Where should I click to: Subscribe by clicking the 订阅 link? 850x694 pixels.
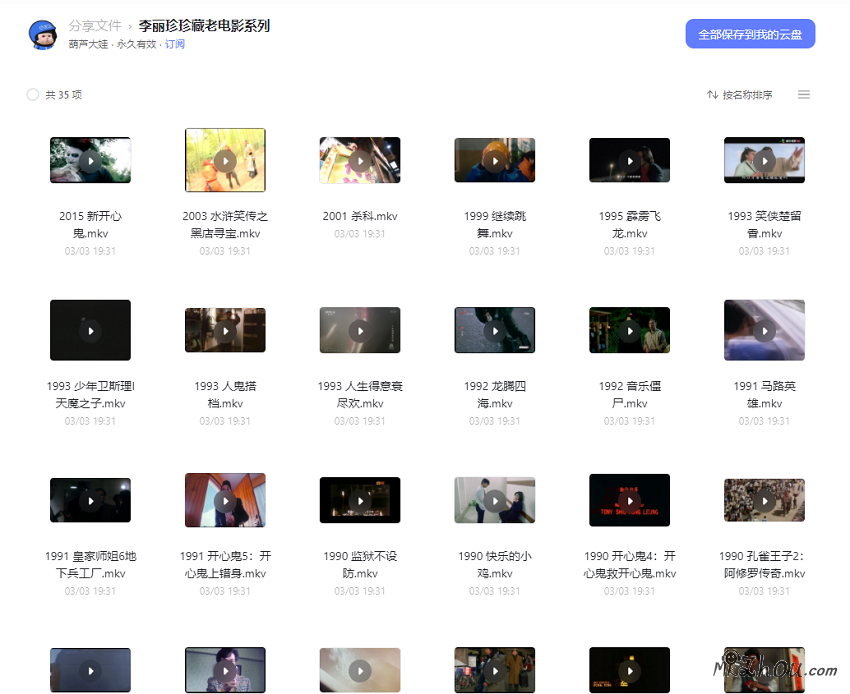point(174,44)
